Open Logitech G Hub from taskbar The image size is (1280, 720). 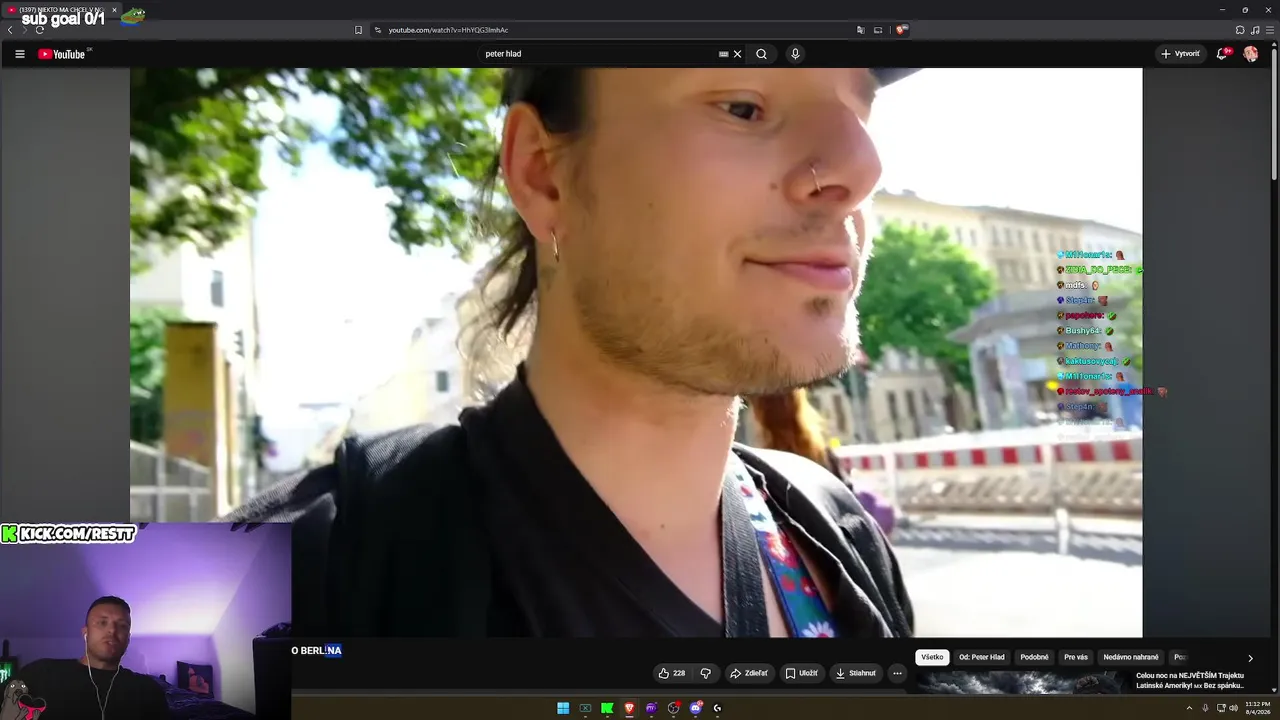pos(717,708)
